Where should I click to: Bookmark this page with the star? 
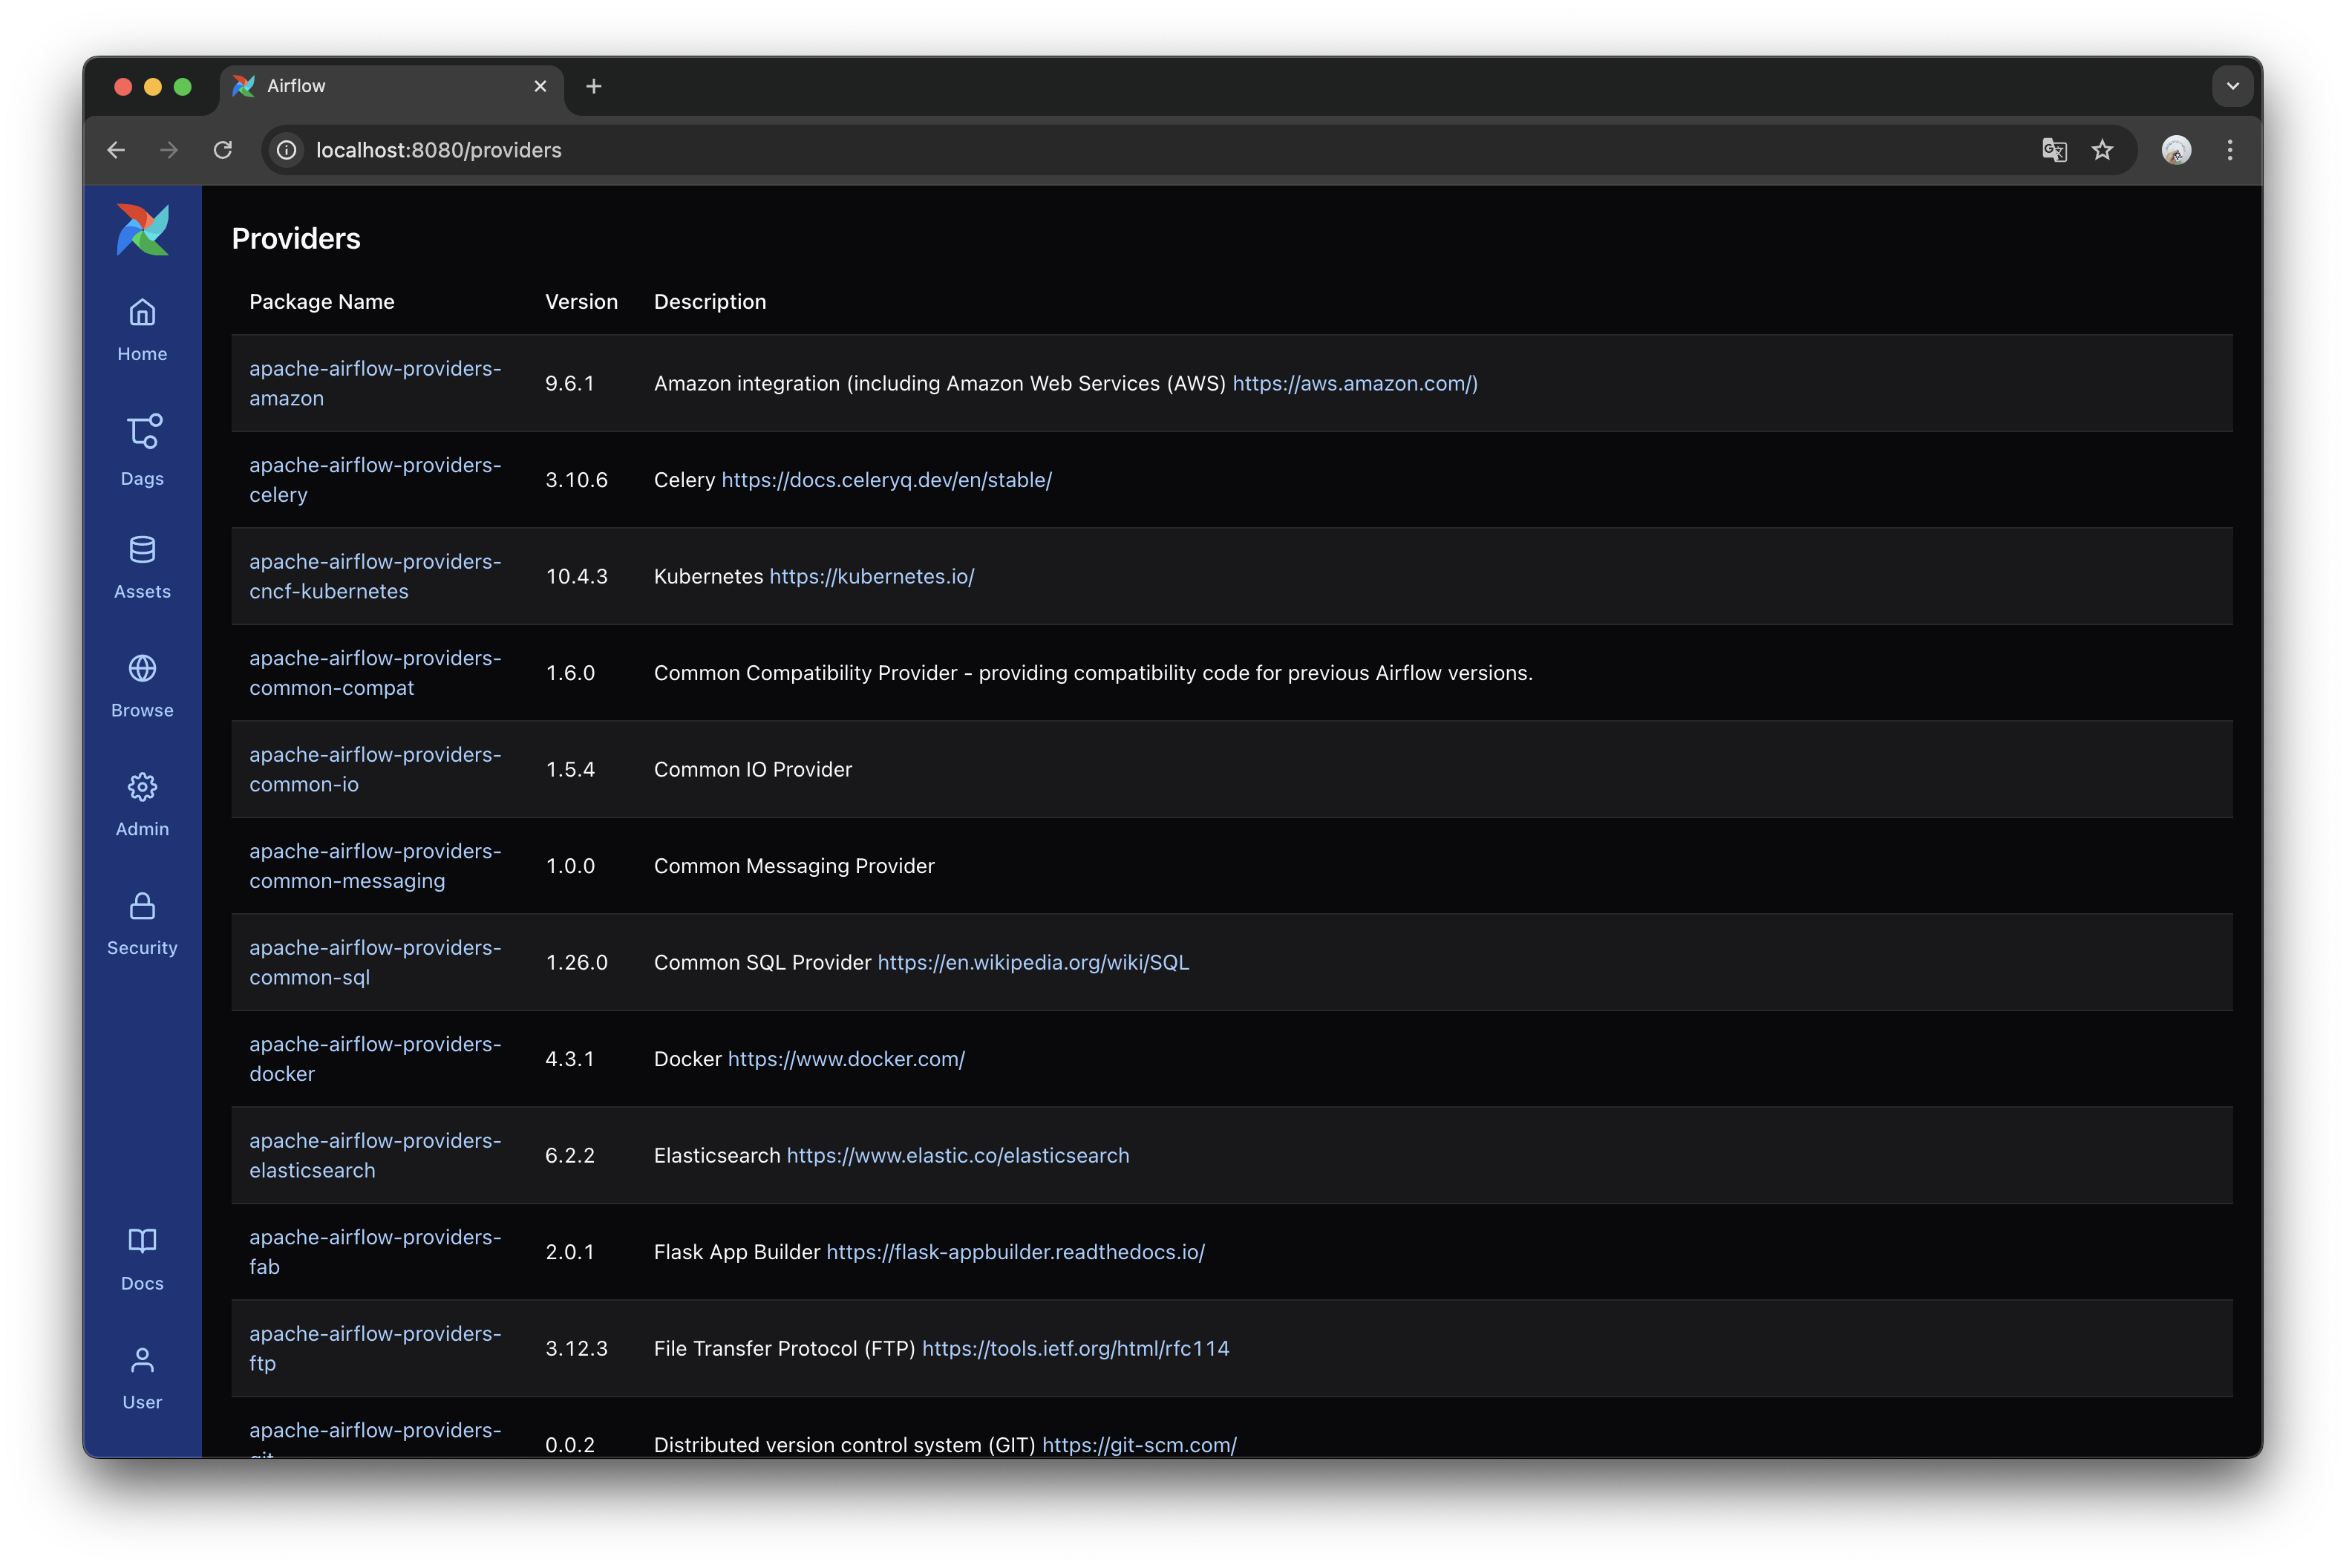point(2103,150)
